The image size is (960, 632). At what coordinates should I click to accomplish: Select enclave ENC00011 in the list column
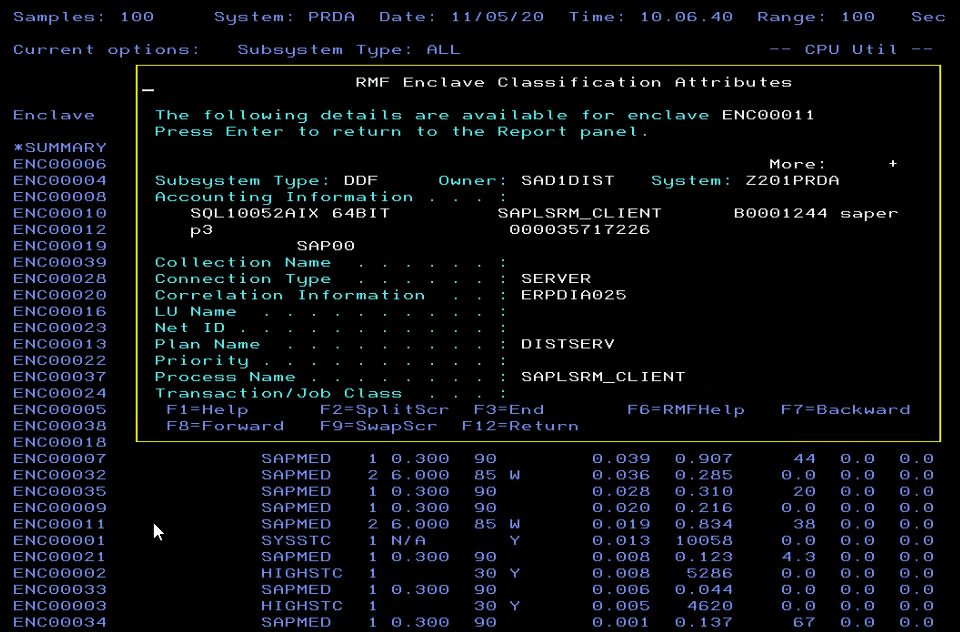(59, 524)
